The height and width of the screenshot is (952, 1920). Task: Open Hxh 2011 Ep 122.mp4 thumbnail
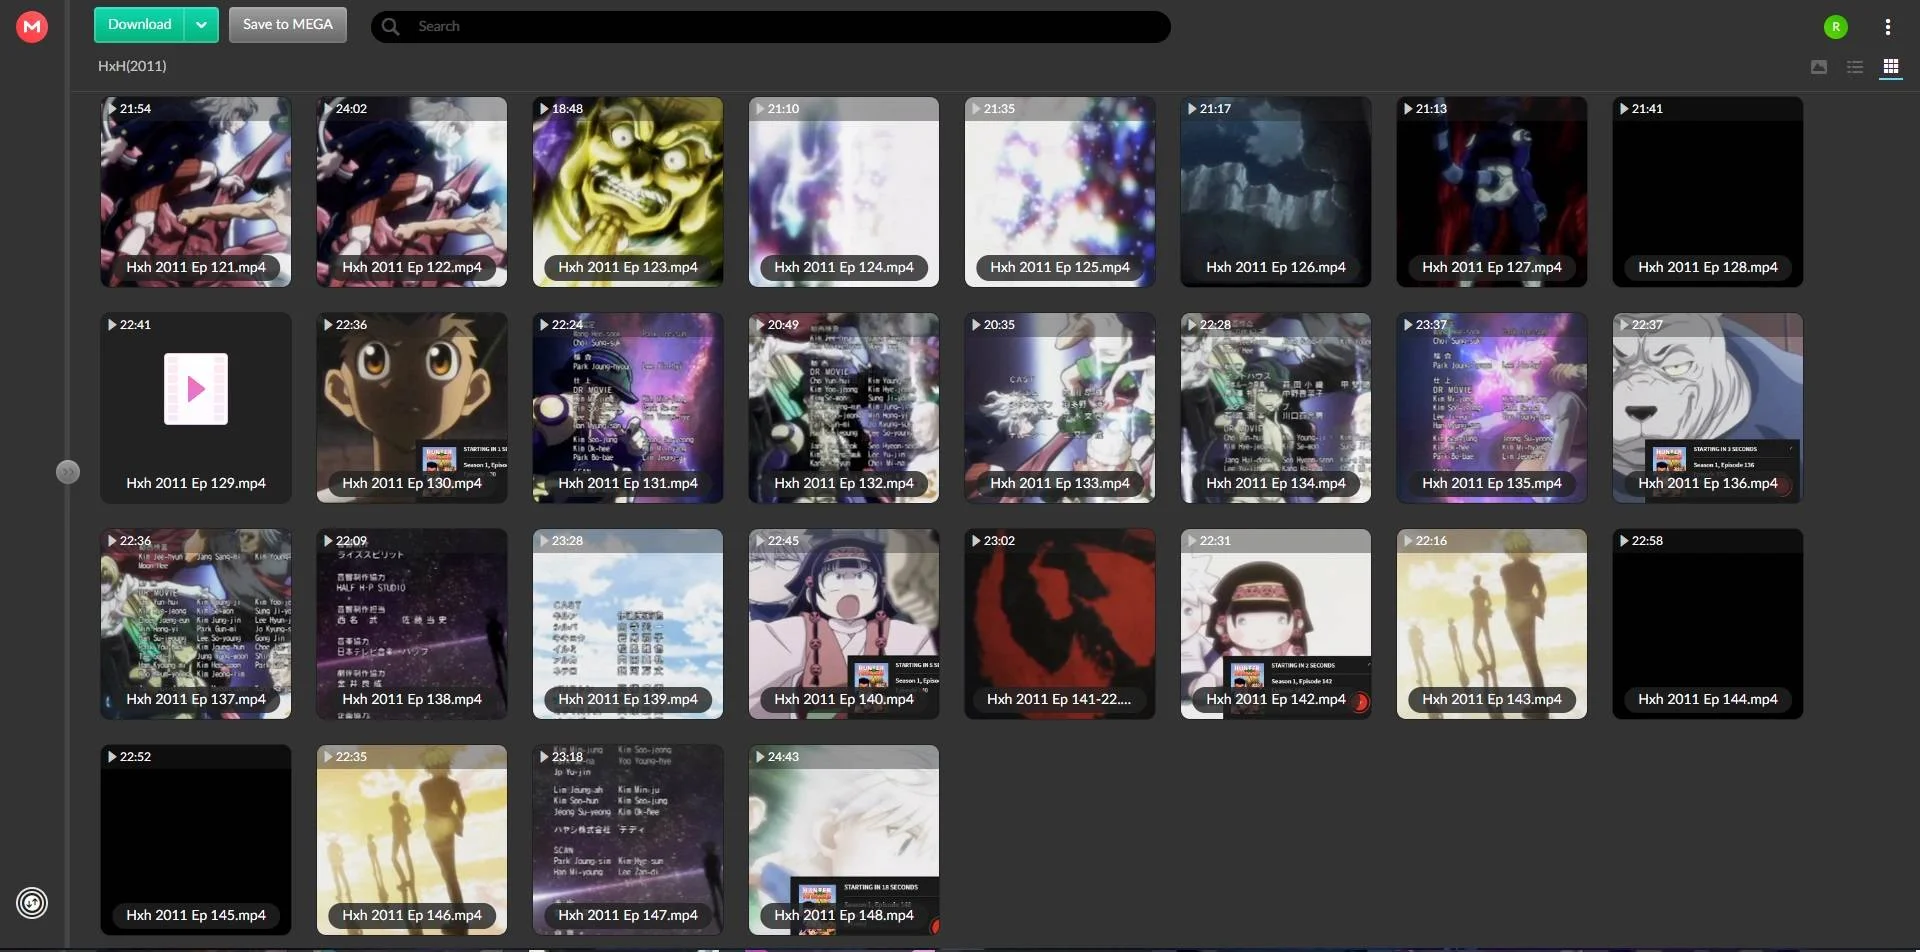(412, 192)
